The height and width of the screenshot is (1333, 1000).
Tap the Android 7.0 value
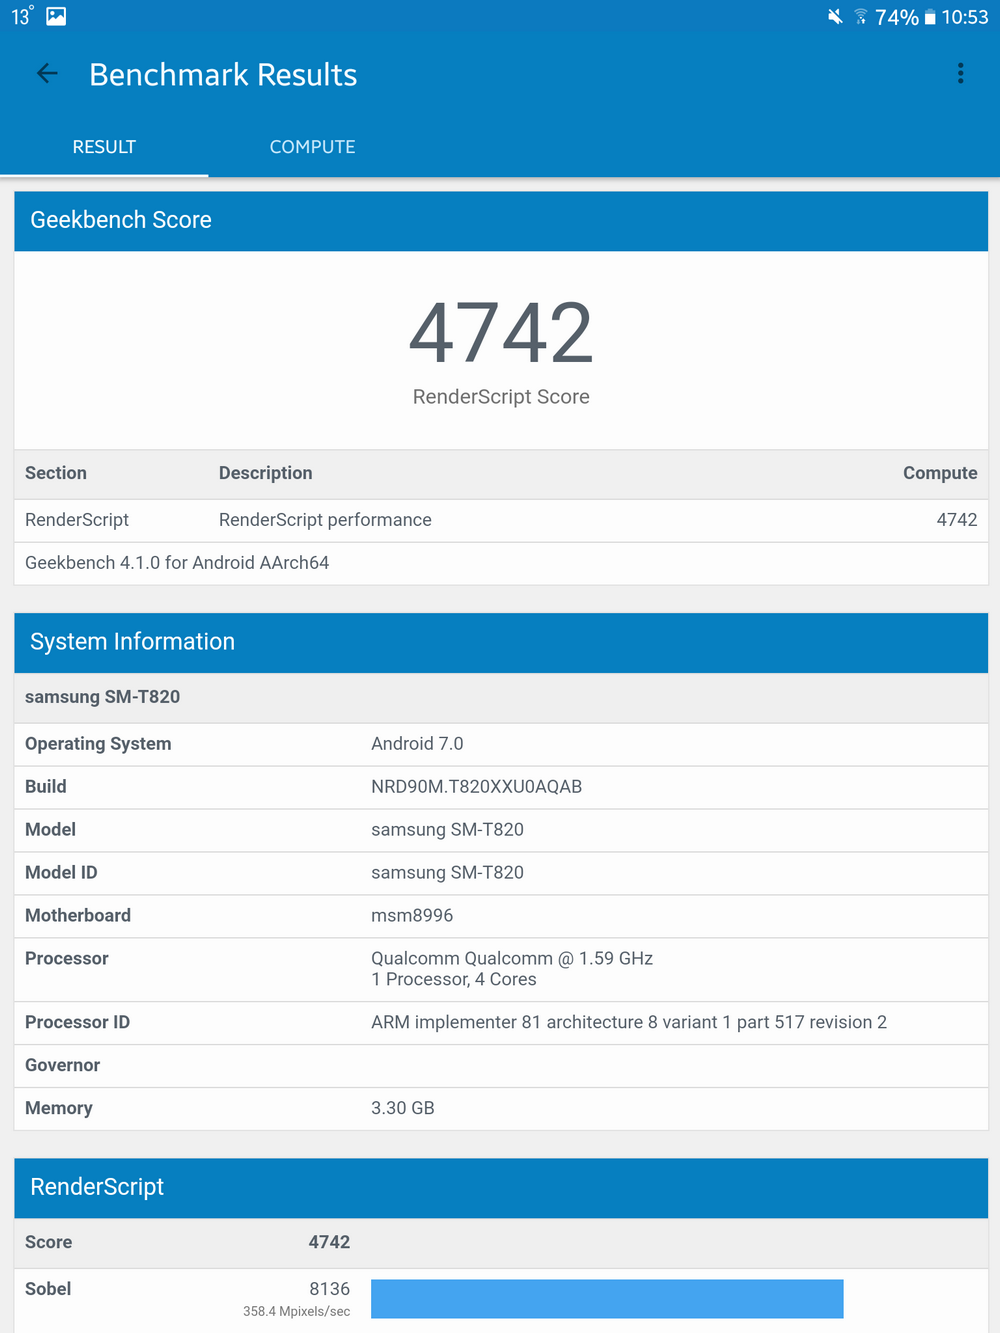pyautogui.click(x=417, y=744)
